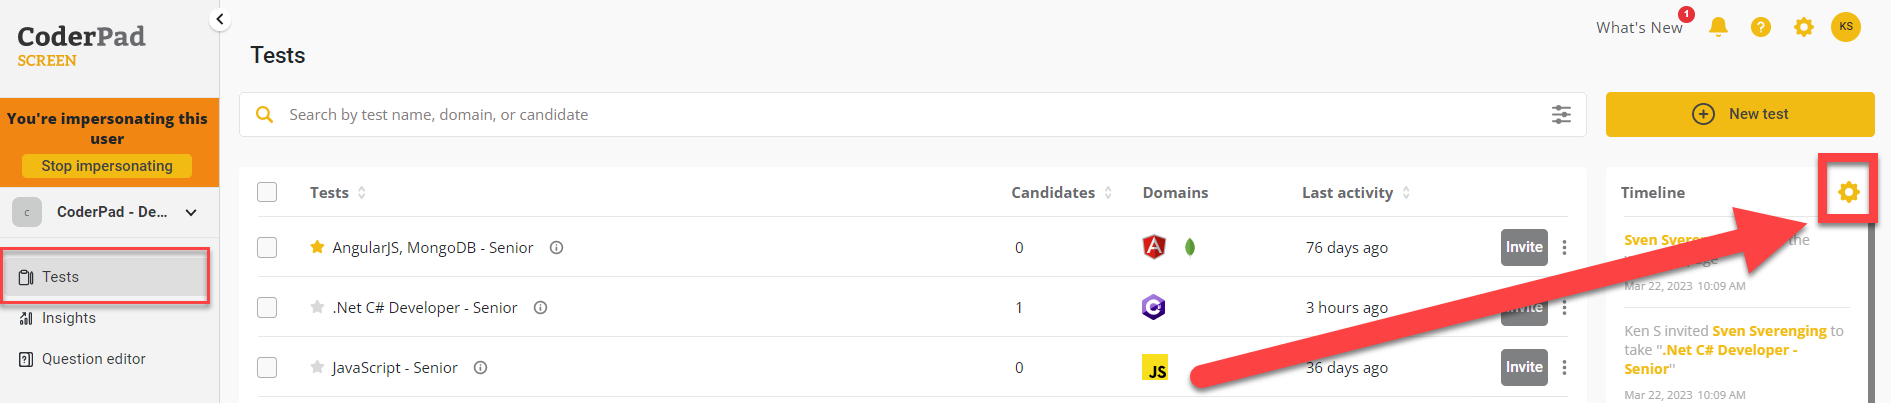Open more options for JavaScript test
This screenshot has width=1891, height=403.
pyautogui.click(x=1564, y=367)
